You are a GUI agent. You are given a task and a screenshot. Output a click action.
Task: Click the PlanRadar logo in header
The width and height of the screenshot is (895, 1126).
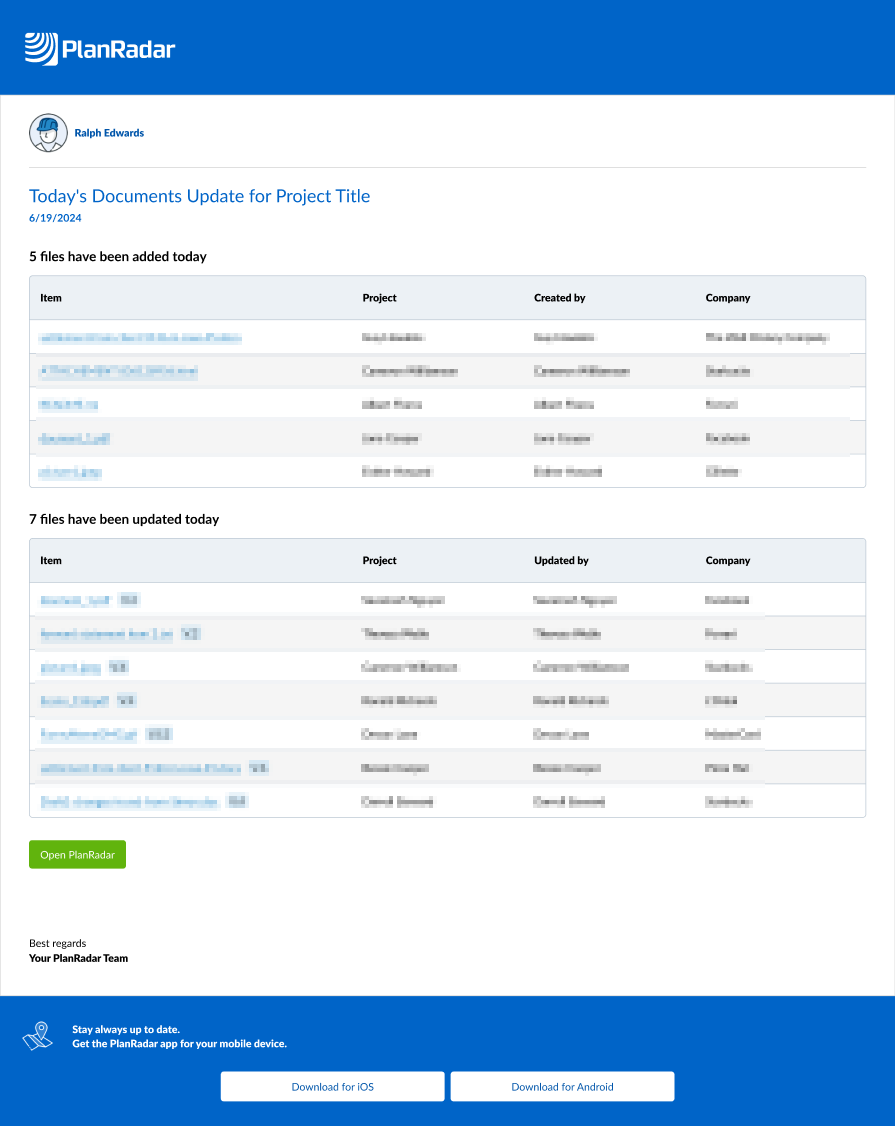[100, 48]
